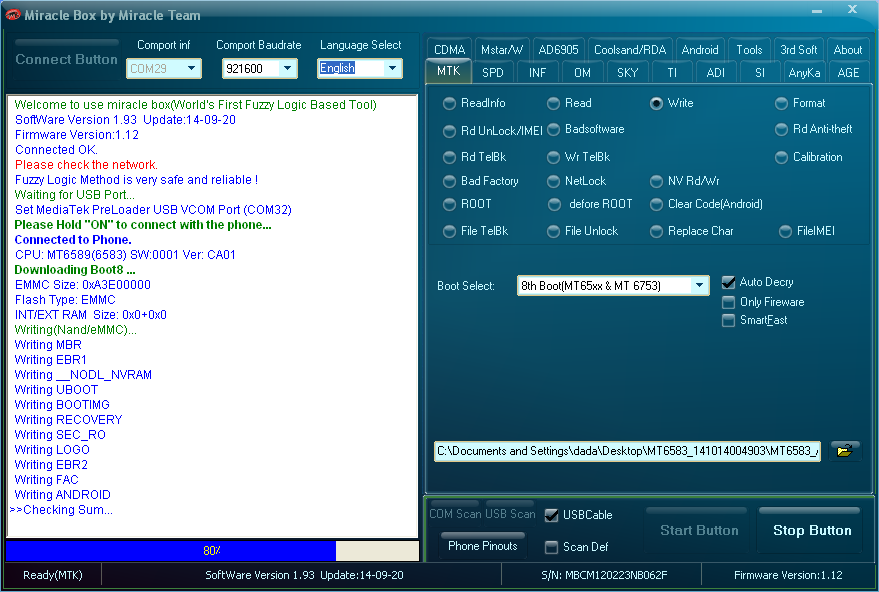
Task: Enable the Only Fireware checkbox
Action: tap(728, 302)
